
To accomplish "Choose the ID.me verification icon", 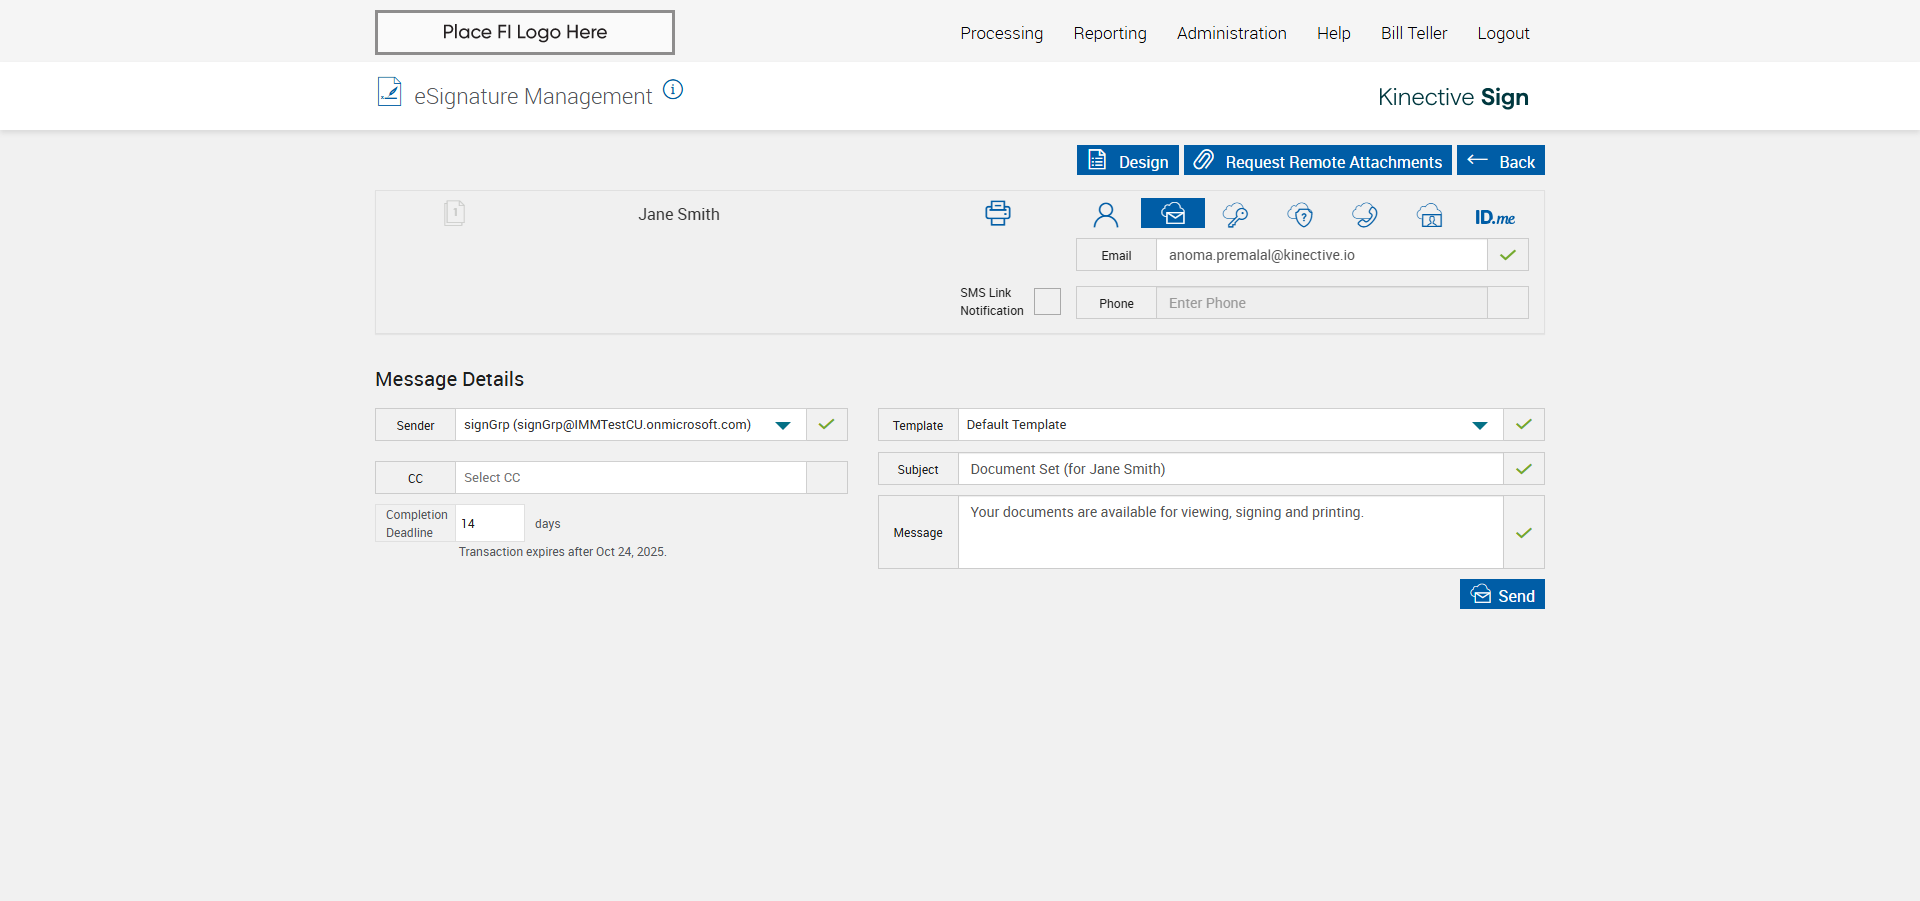I will click(1494, 217).
